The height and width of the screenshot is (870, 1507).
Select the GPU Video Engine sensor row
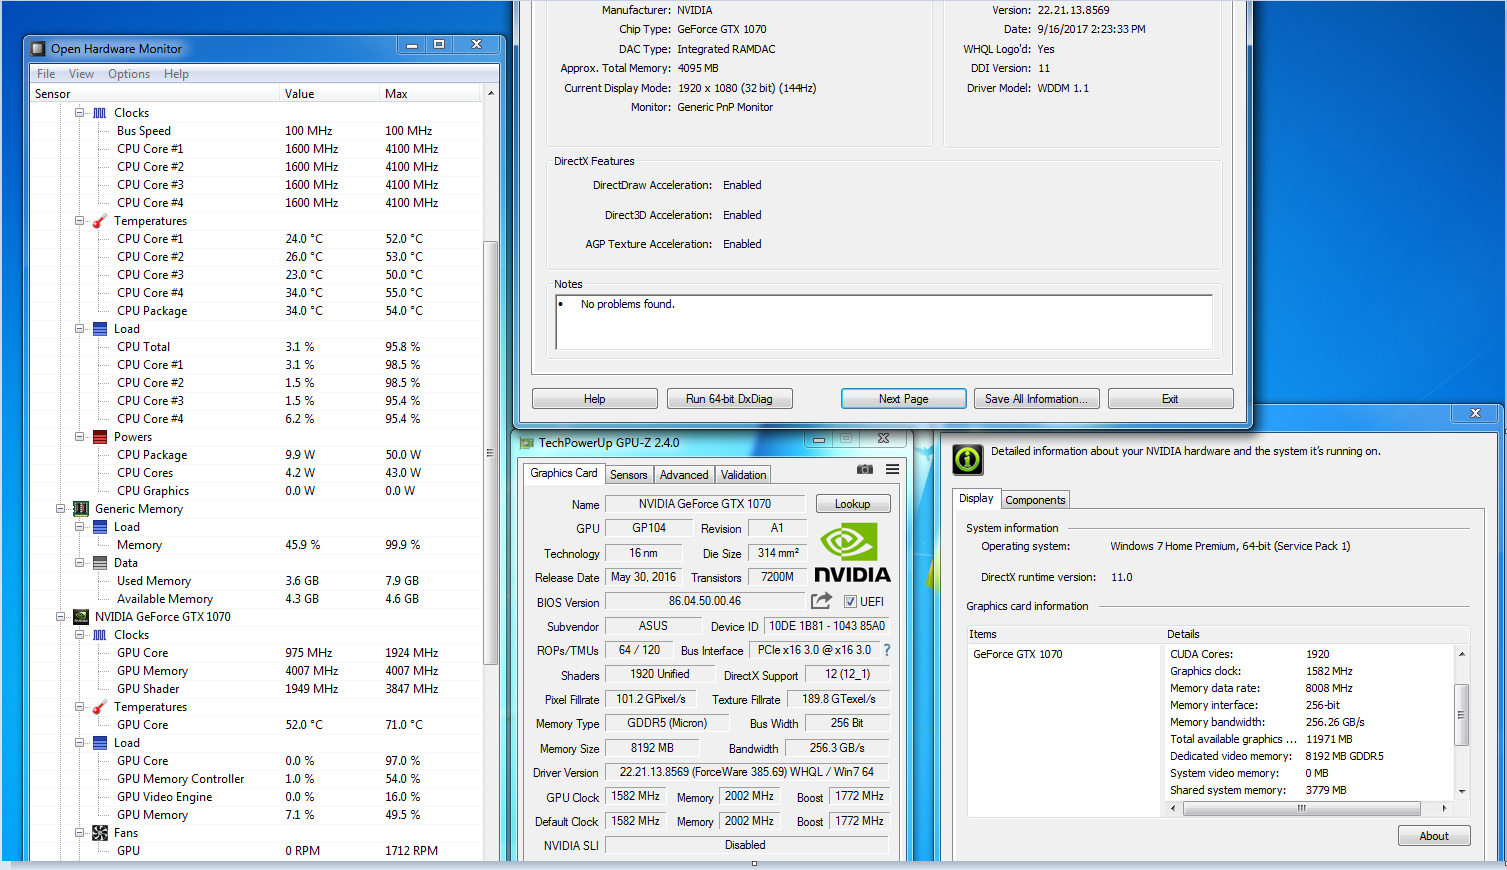257,797
